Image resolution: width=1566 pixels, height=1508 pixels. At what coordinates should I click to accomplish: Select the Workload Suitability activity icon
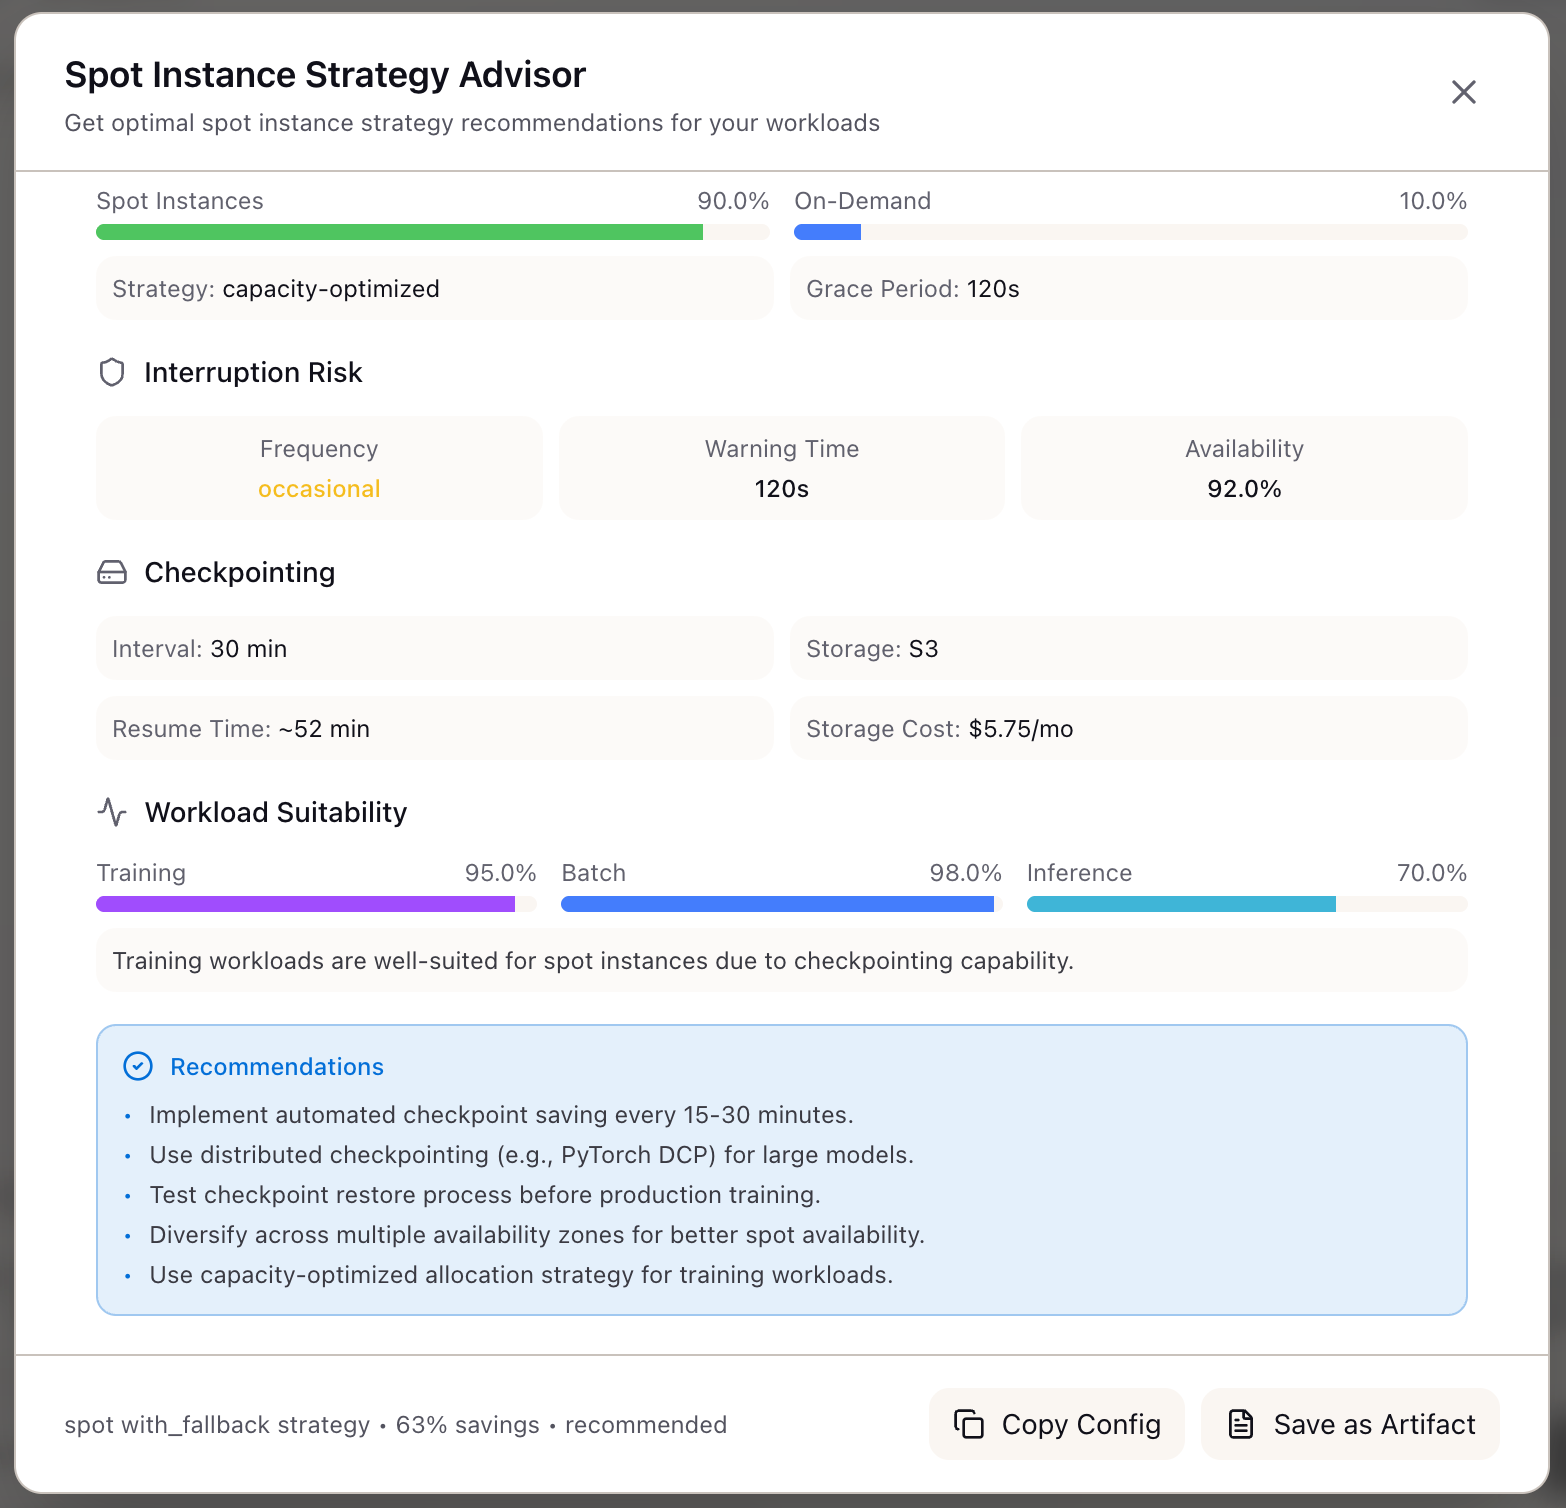(x=113, y=812)
